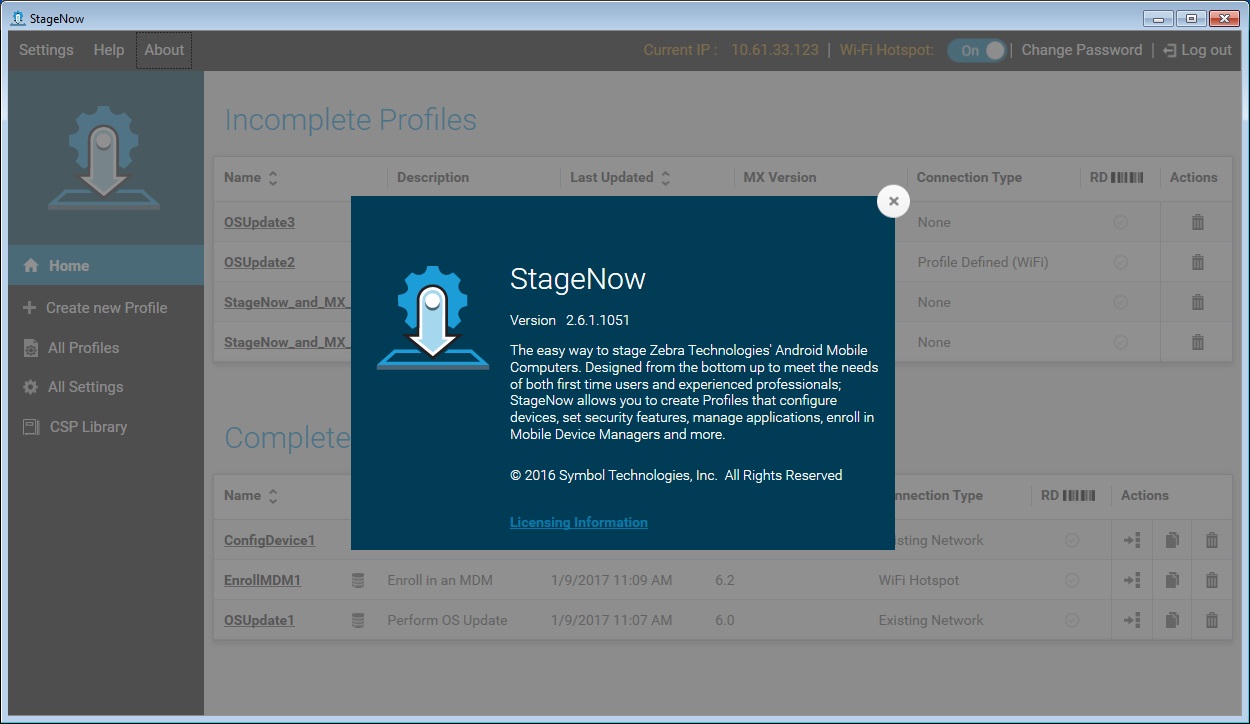
Task: Open the Settings menu
Action: [46, 50]
